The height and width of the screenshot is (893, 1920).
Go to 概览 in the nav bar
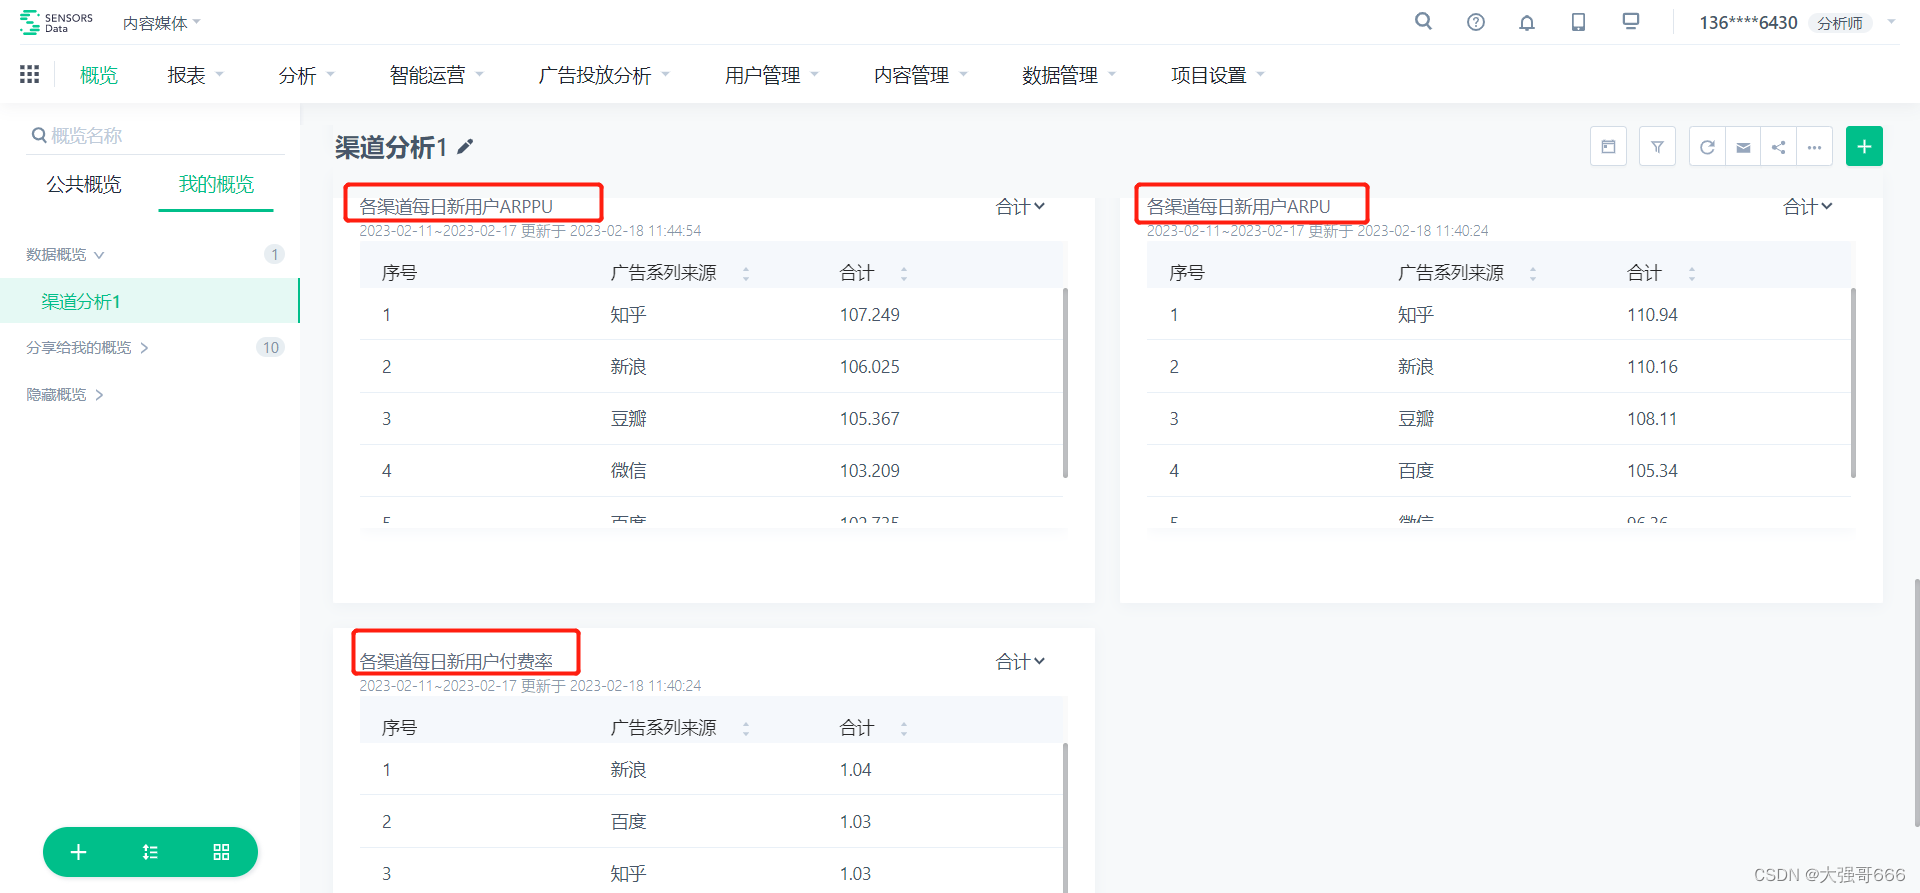pos(99,75)
